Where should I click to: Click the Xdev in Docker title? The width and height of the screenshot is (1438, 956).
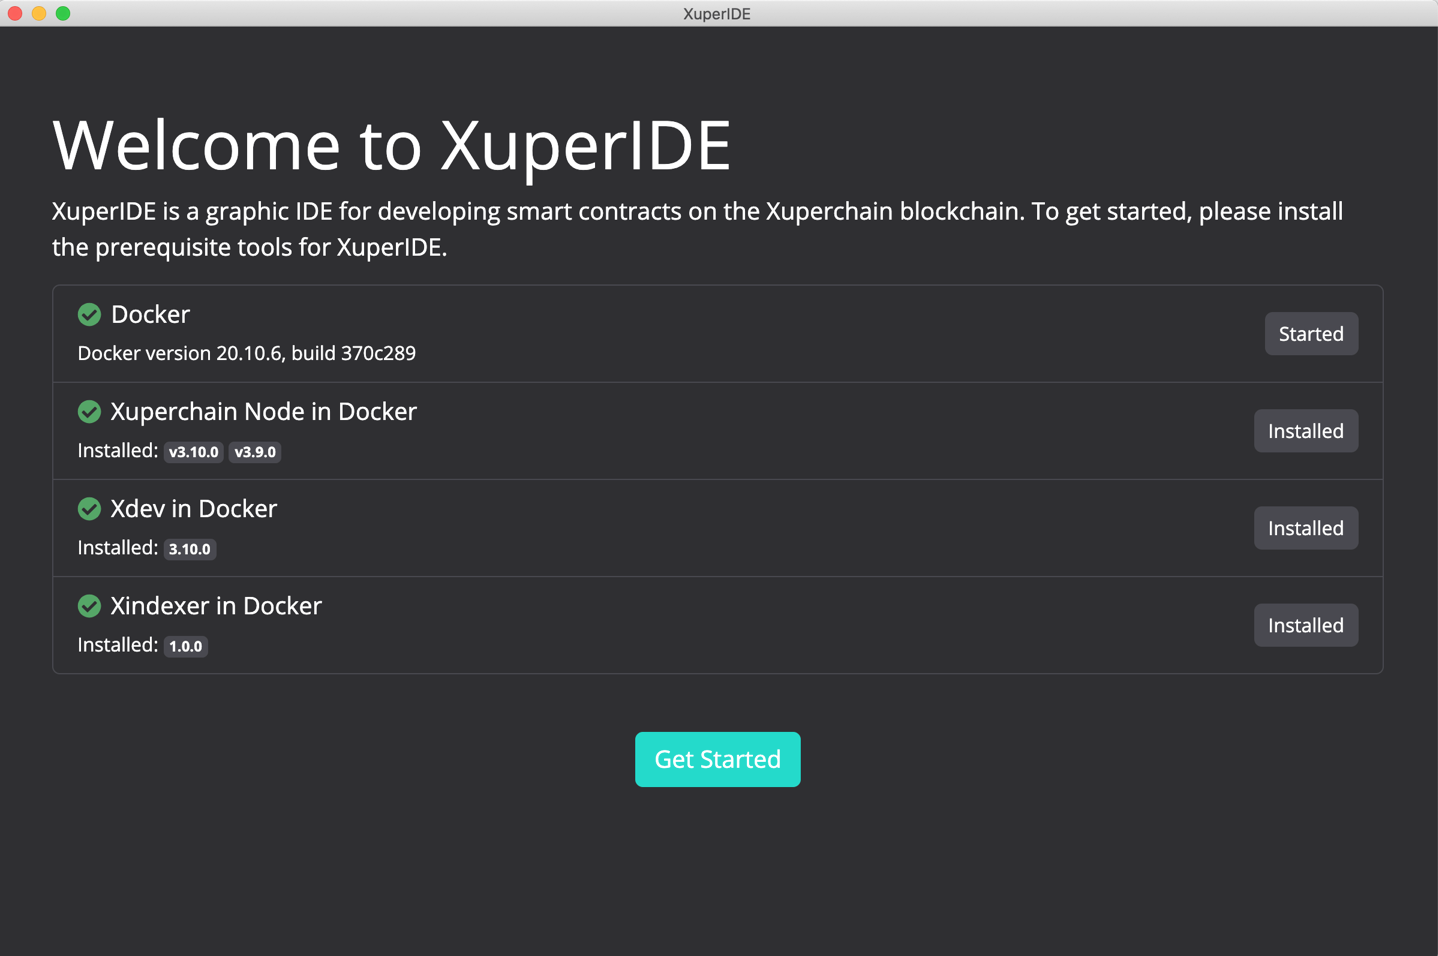pyautogui.click(x=194, y=508)
